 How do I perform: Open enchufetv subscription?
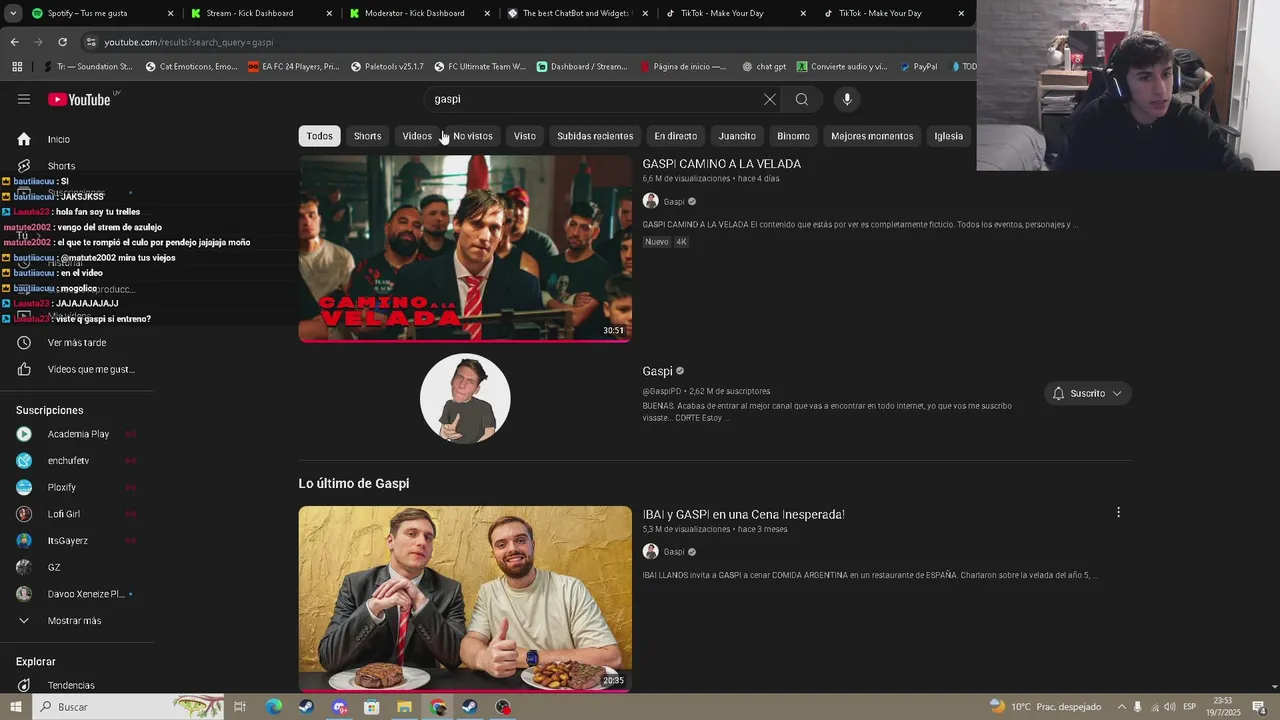(x=78, y=460)
